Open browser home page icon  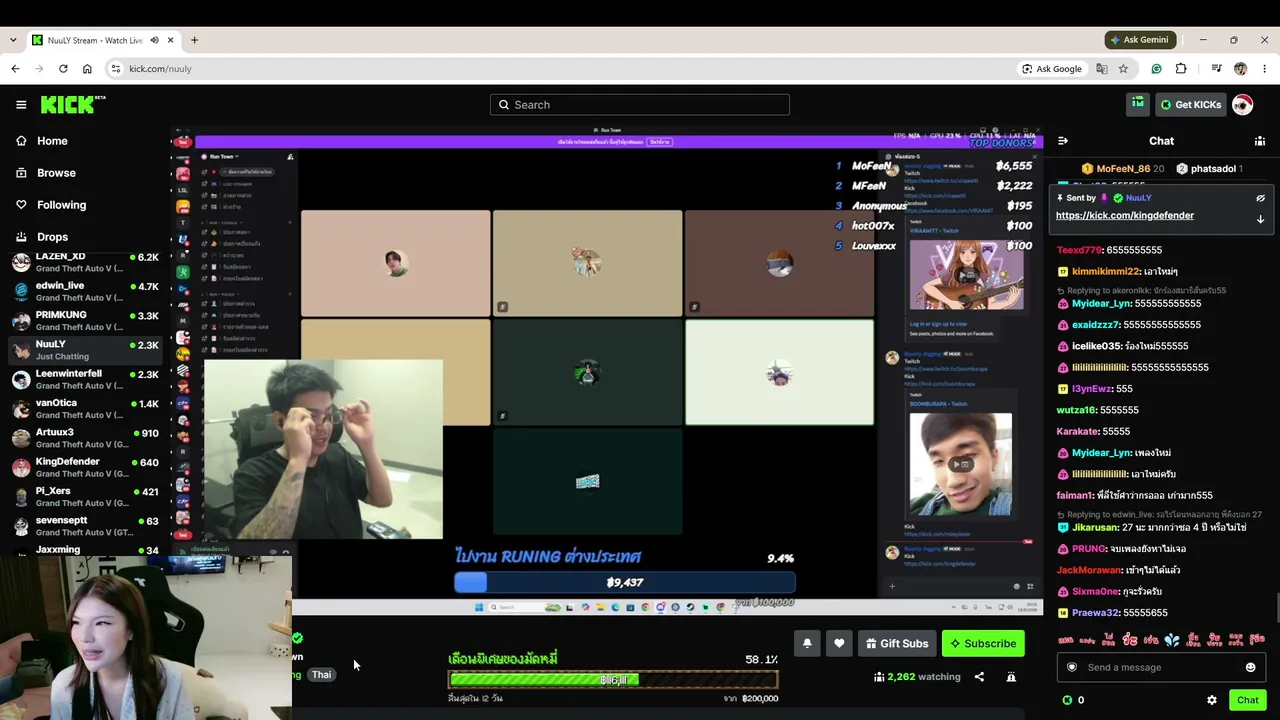click(87, 69)
